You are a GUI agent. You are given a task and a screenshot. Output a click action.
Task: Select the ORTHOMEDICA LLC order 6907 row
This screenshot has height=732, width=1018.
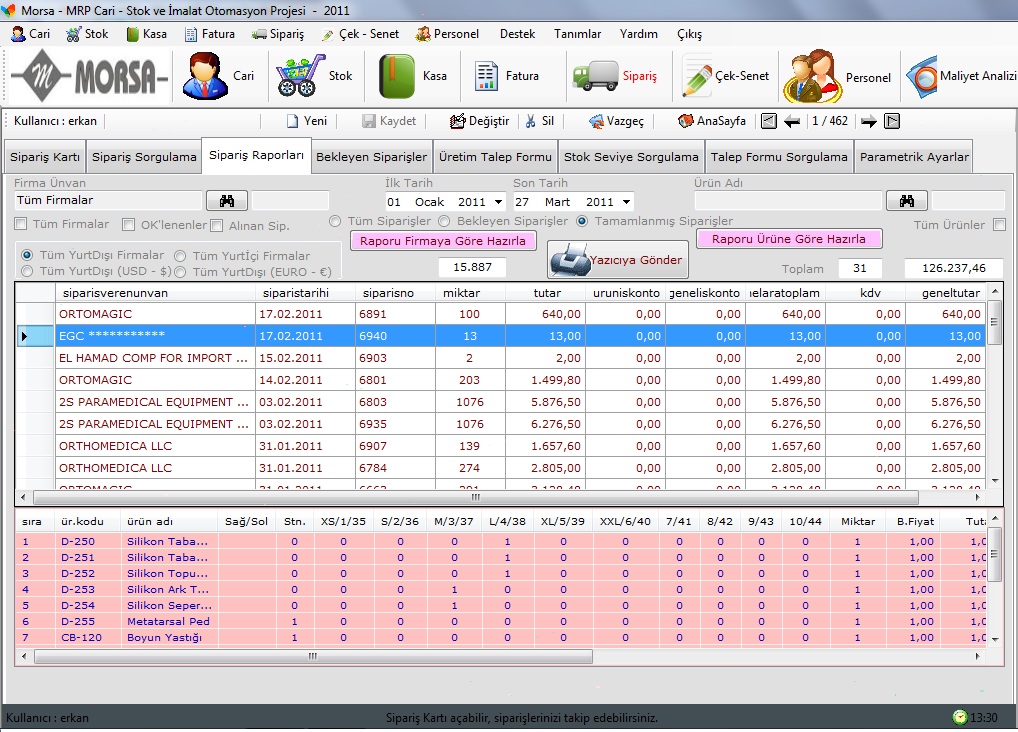coord(500,446)
